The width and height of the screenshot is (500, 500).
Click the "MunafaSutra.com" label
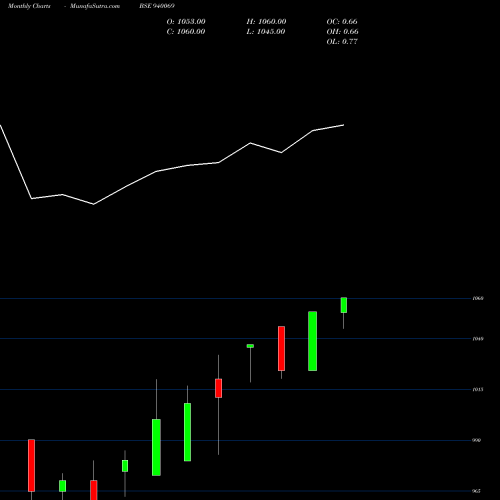click(x=95, y=6)
